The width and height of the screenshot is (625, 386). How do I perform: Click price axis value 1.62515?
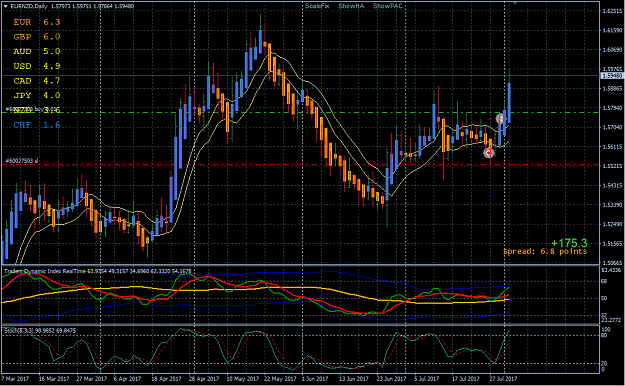pos(612,11)
